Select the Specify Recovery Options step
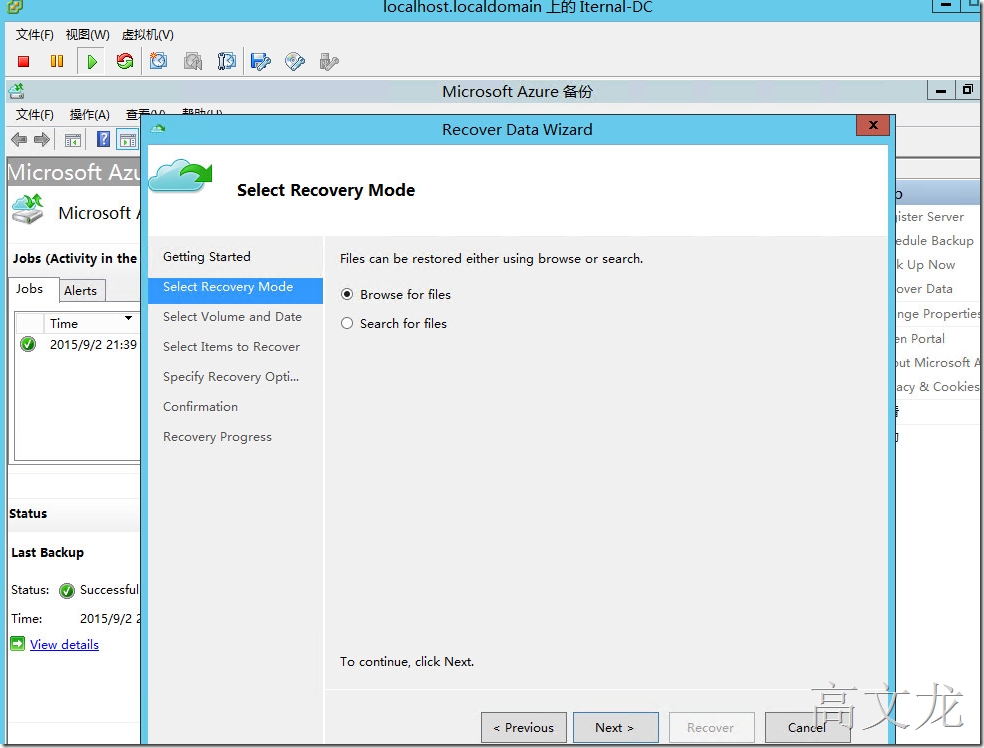 point(231,377)
